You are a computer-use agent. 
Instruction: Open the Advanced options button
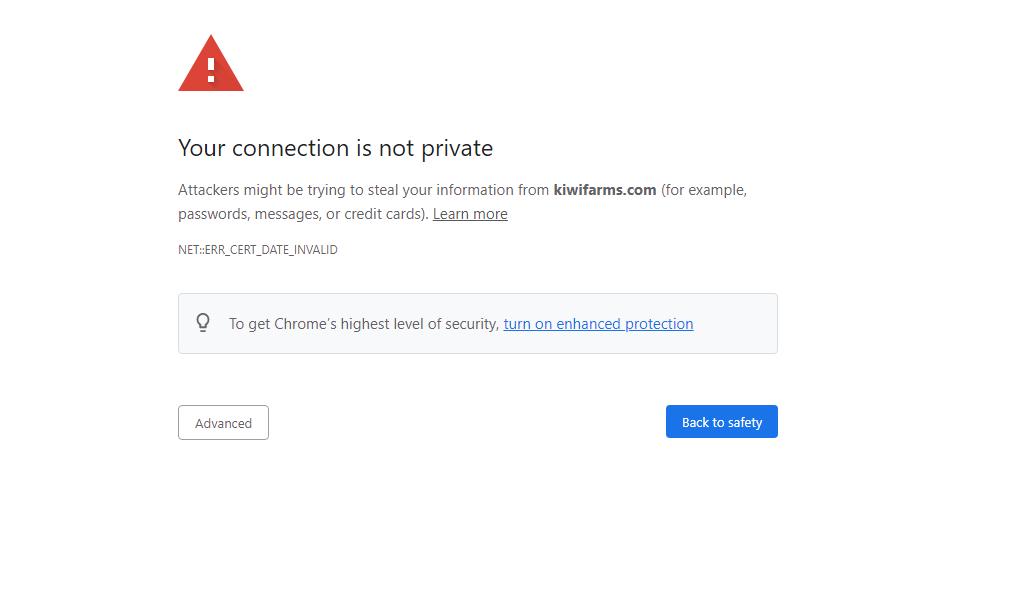tap(223, 422)
